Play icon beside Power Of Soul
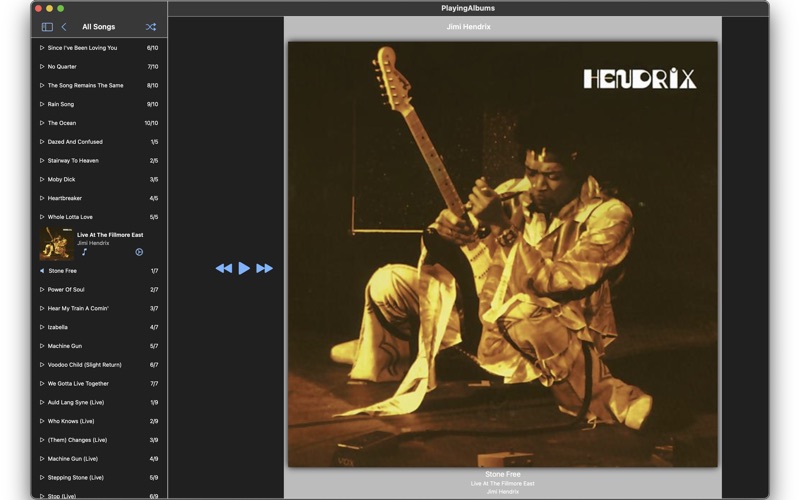Image resolution: width=800 pixels, height=500 pixels. (42, 290)
